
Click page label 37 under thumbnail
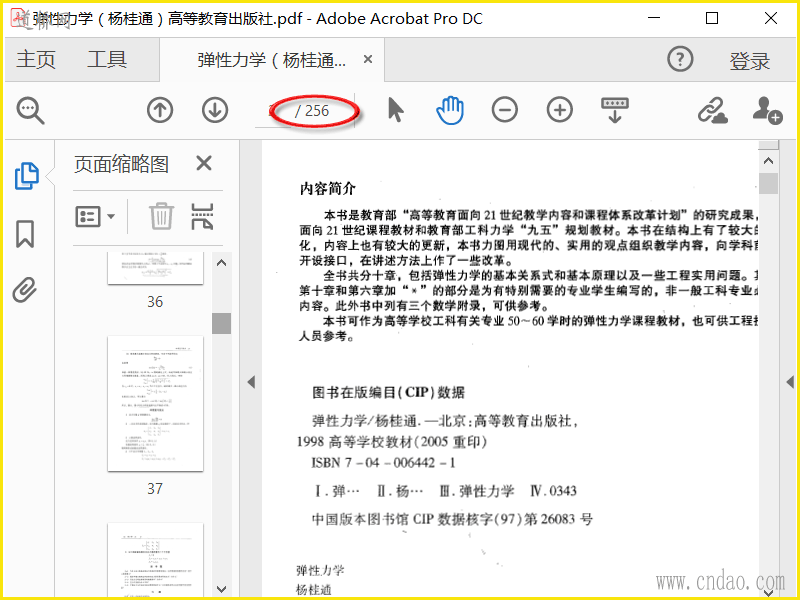[x=155, y=489]
